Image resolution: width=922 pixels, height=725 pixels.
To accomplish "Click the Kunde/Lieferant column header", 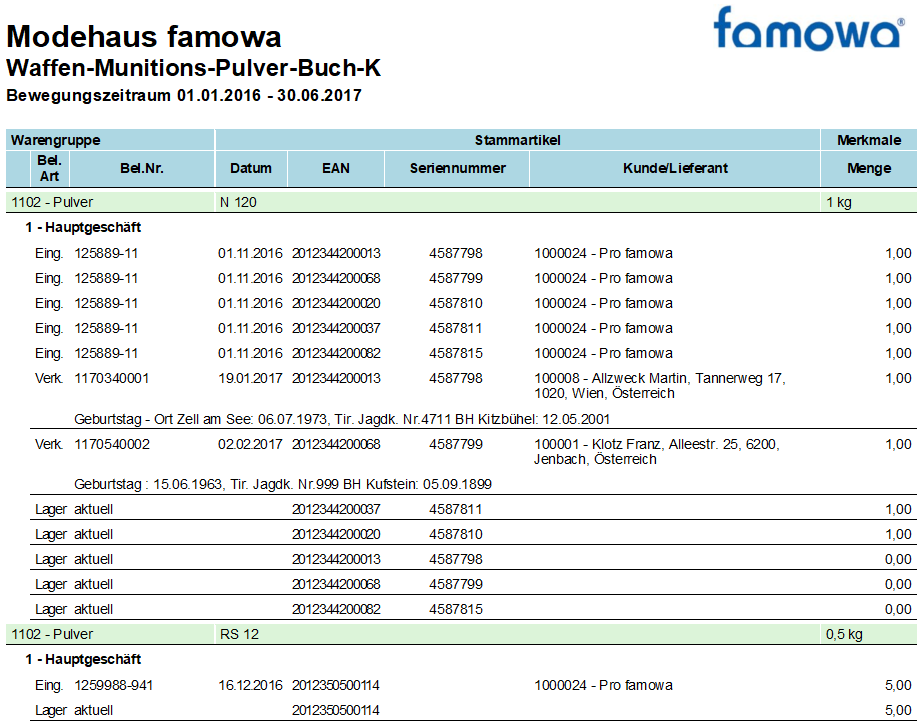I will (675, 168).
